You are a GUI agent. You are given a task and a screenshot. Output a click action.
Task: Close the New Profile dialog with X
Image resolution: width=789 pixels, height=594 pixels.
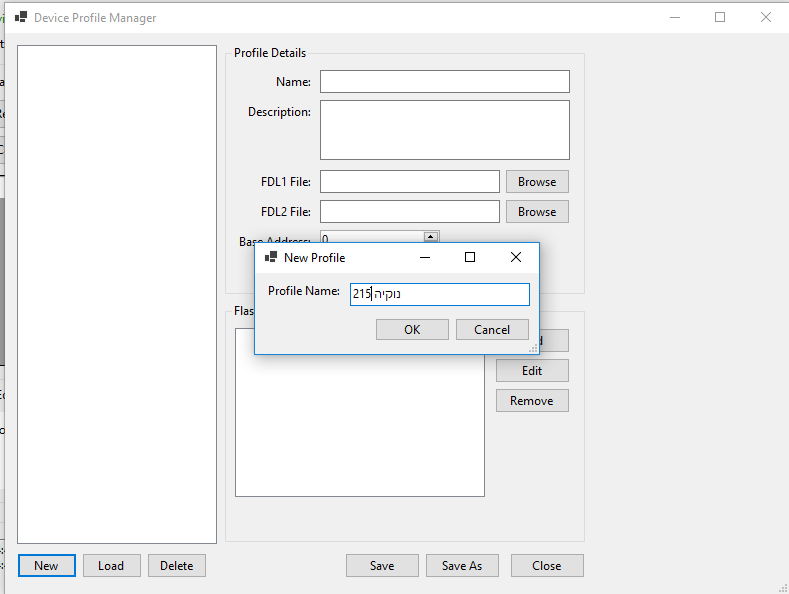515,257
